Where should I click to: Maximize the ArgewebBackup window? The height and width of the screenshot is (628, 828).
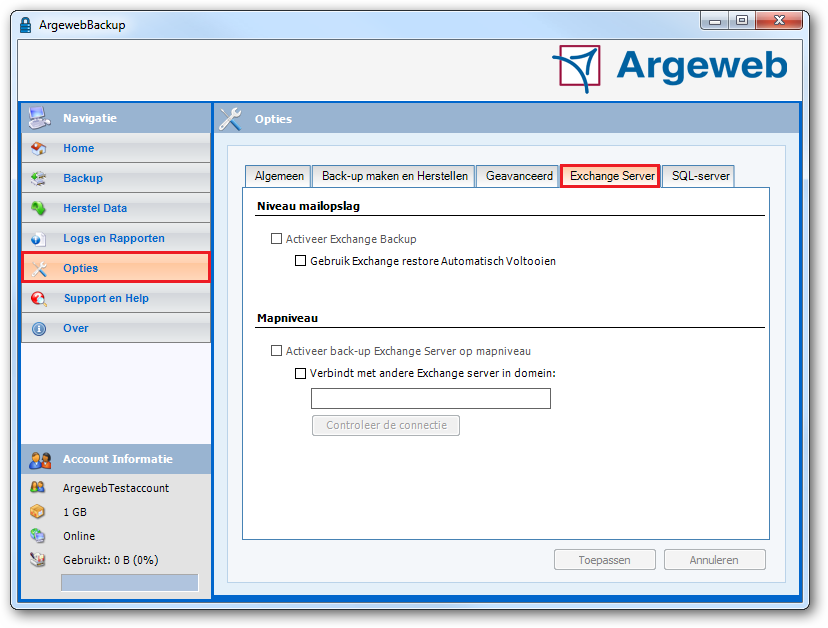742,21
